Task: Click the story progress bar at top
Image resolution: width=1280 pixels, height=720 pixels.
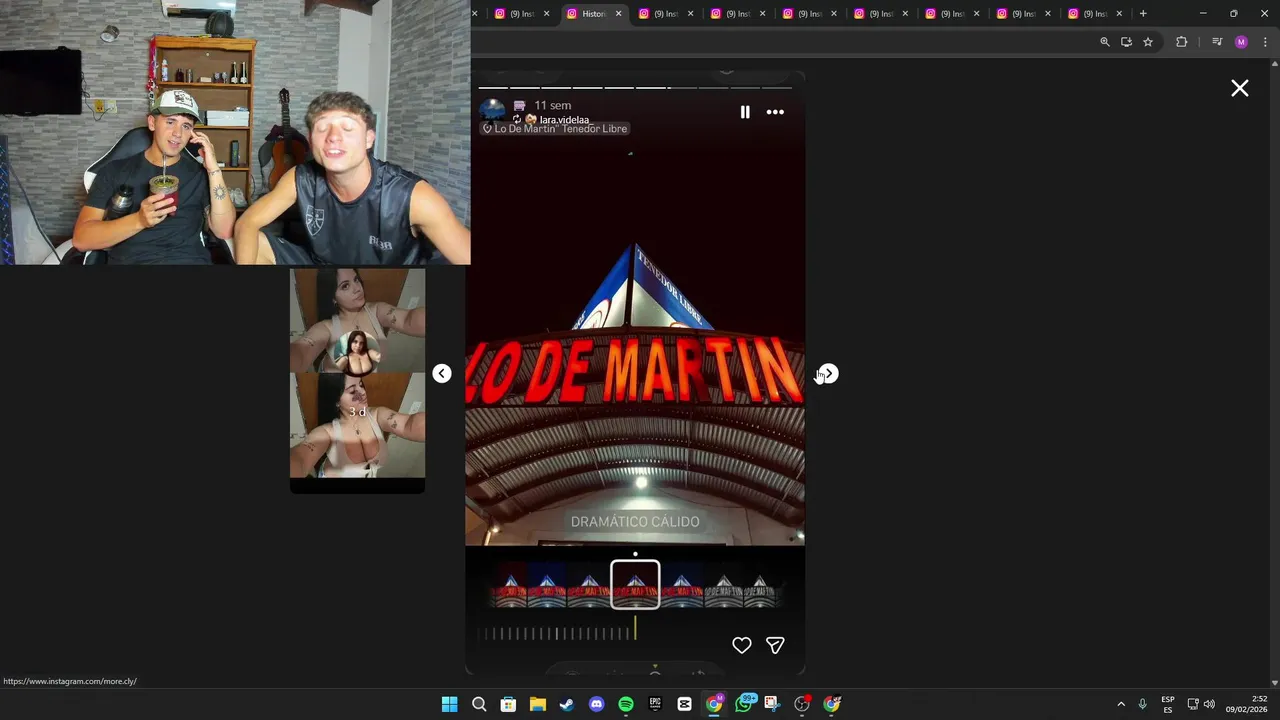Action: click(x=635, y=88)
